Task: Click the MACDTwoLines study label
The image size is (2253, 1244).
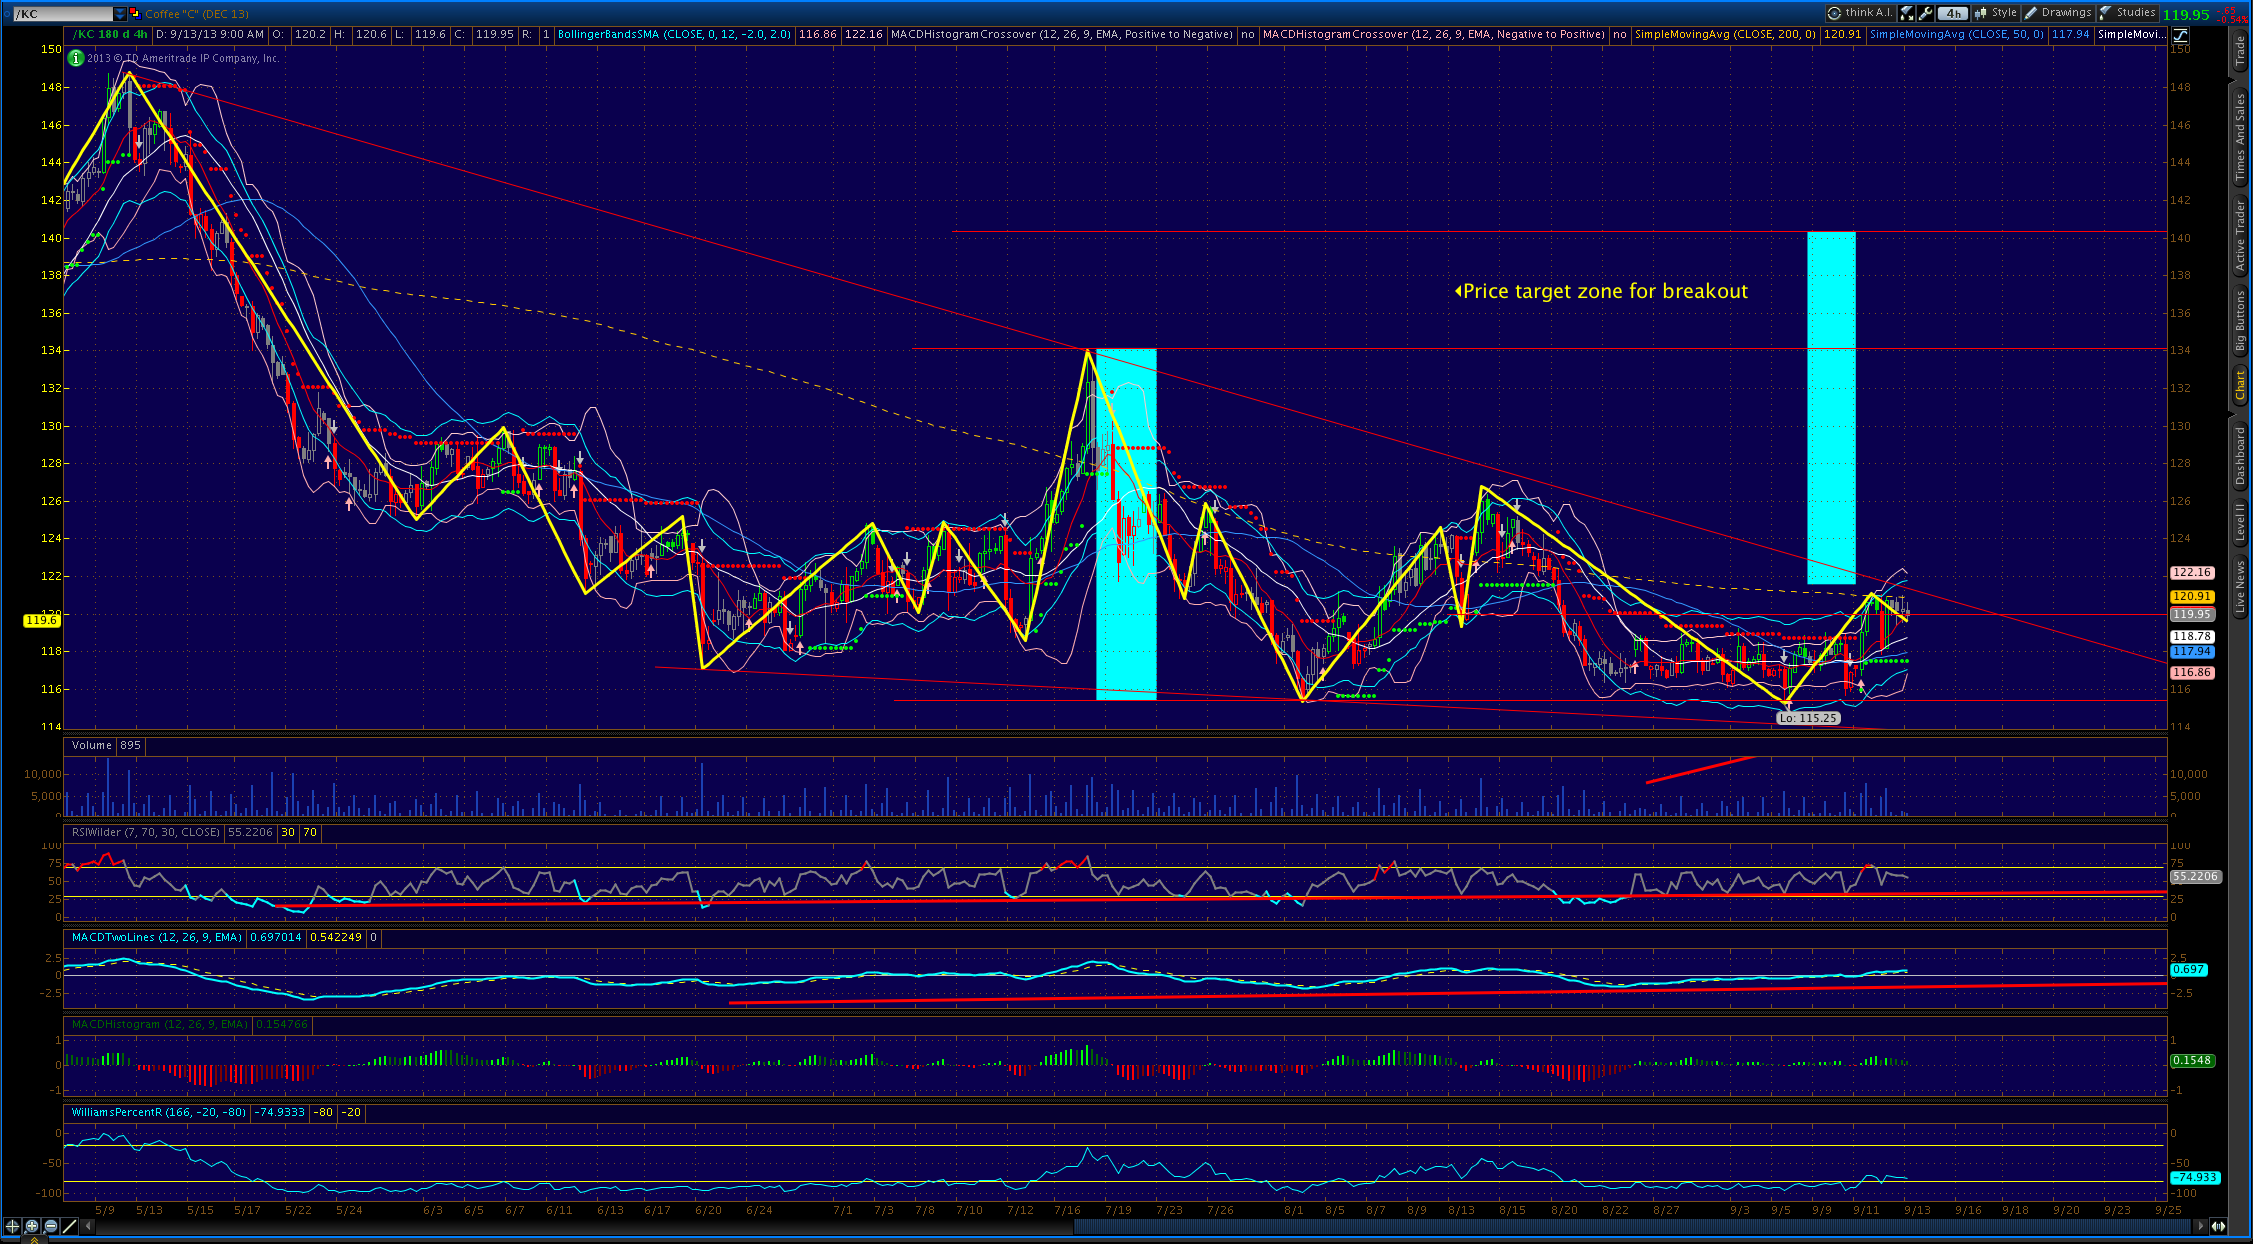Action: 157,937
